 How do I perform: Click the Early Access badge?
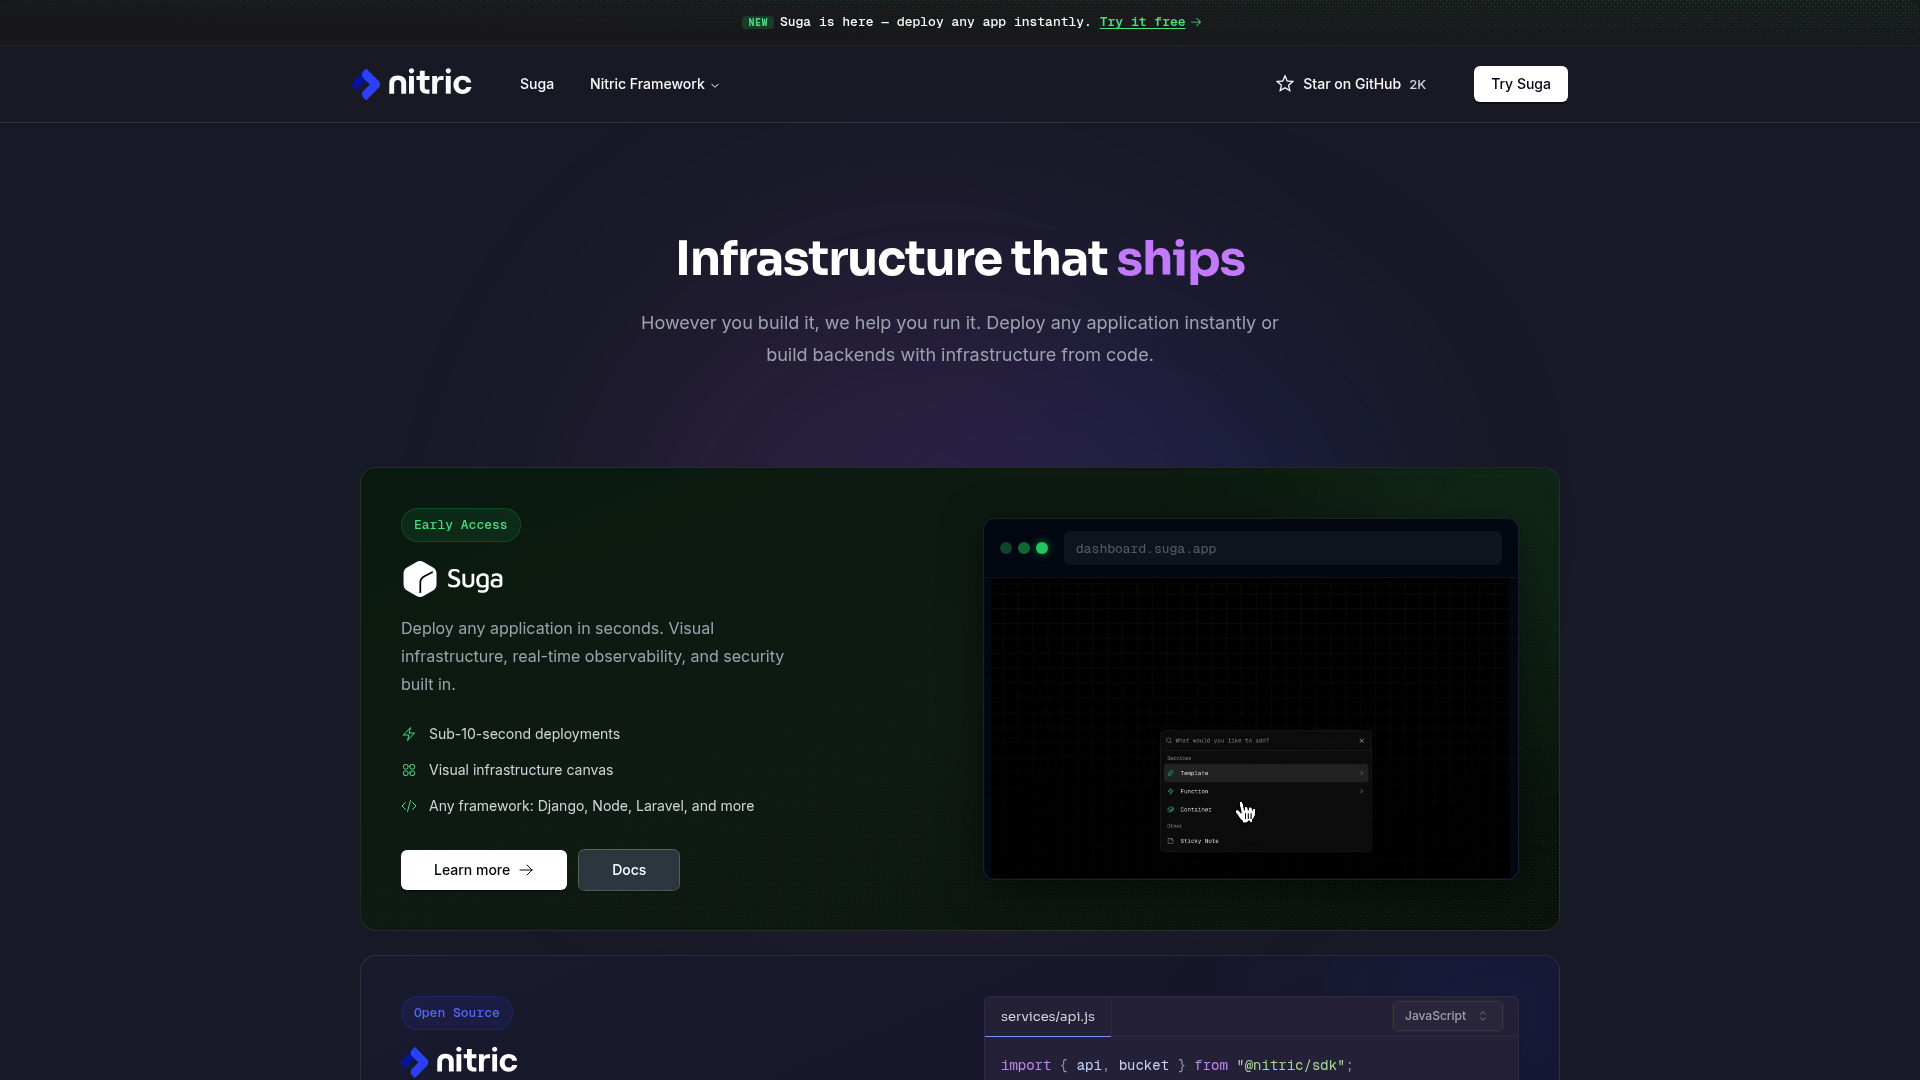461,525
